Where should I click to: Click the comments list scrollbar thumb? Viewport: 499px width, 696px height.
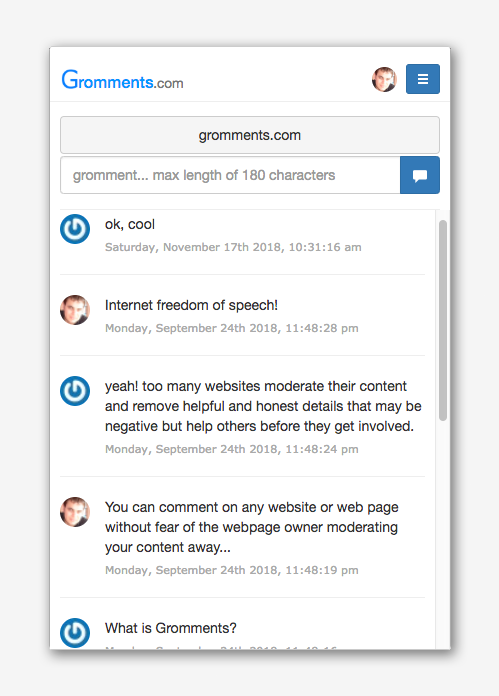(443, 320)
